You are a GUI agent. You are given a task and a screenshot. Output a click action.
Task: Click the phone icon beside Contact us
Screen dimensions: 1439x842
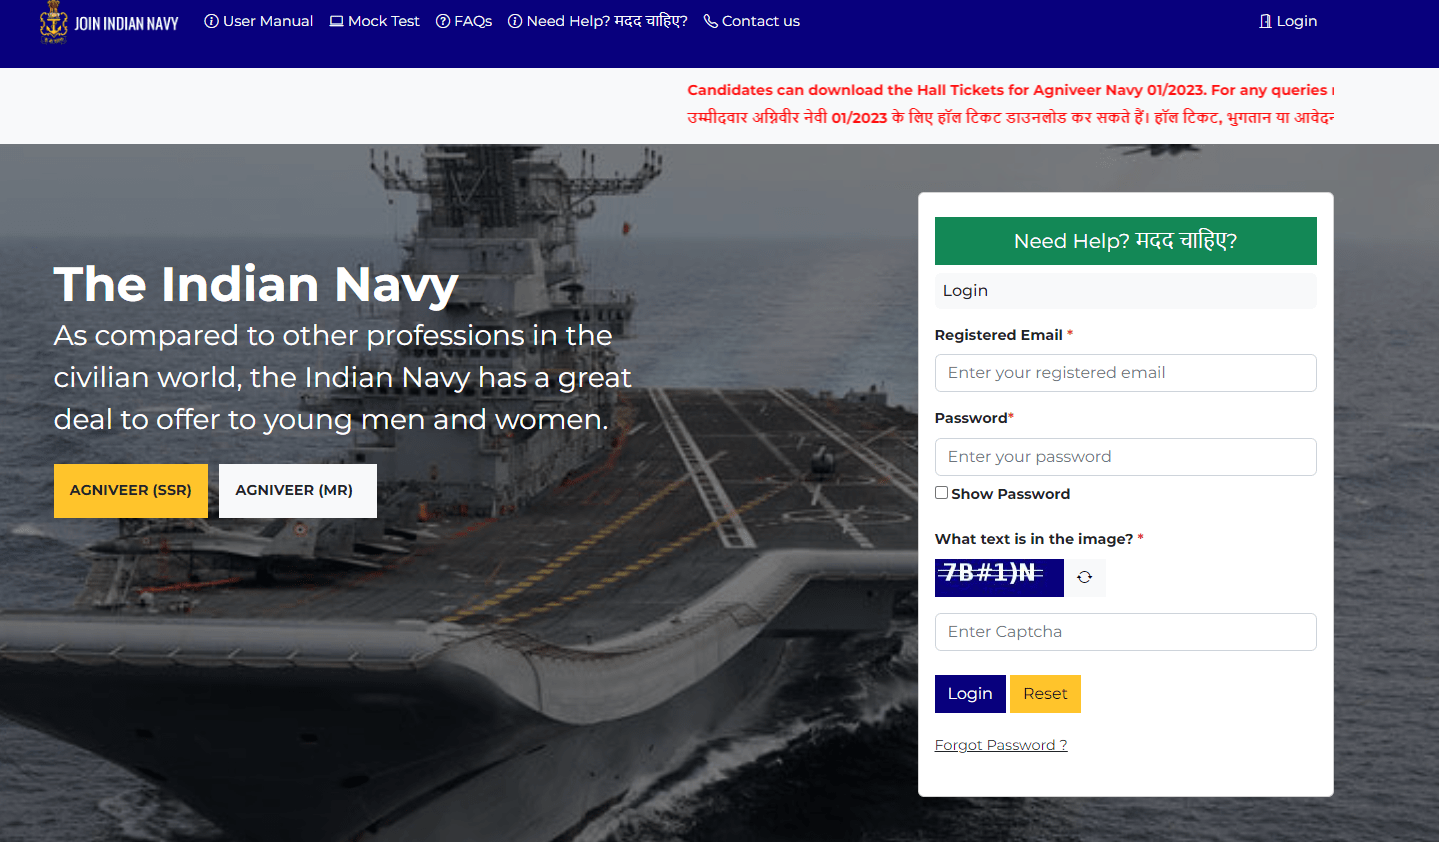point(710,21)
